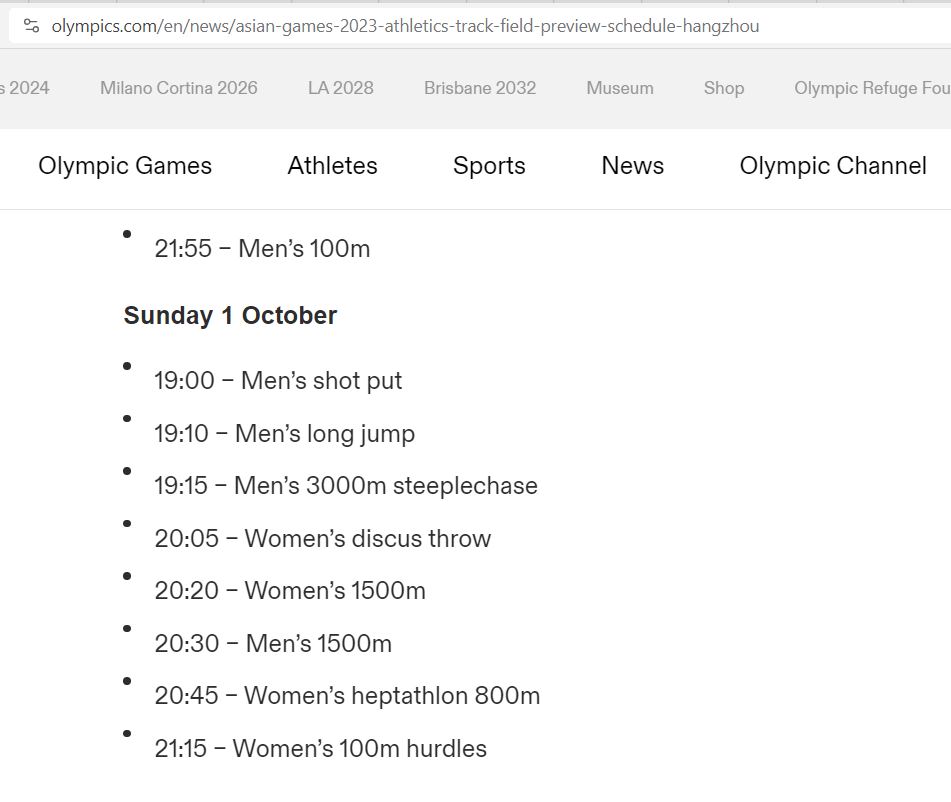The image size is (951, 802).
Task: Select the 20:05 Women's discus throw entry
Action: coord(323,539)
